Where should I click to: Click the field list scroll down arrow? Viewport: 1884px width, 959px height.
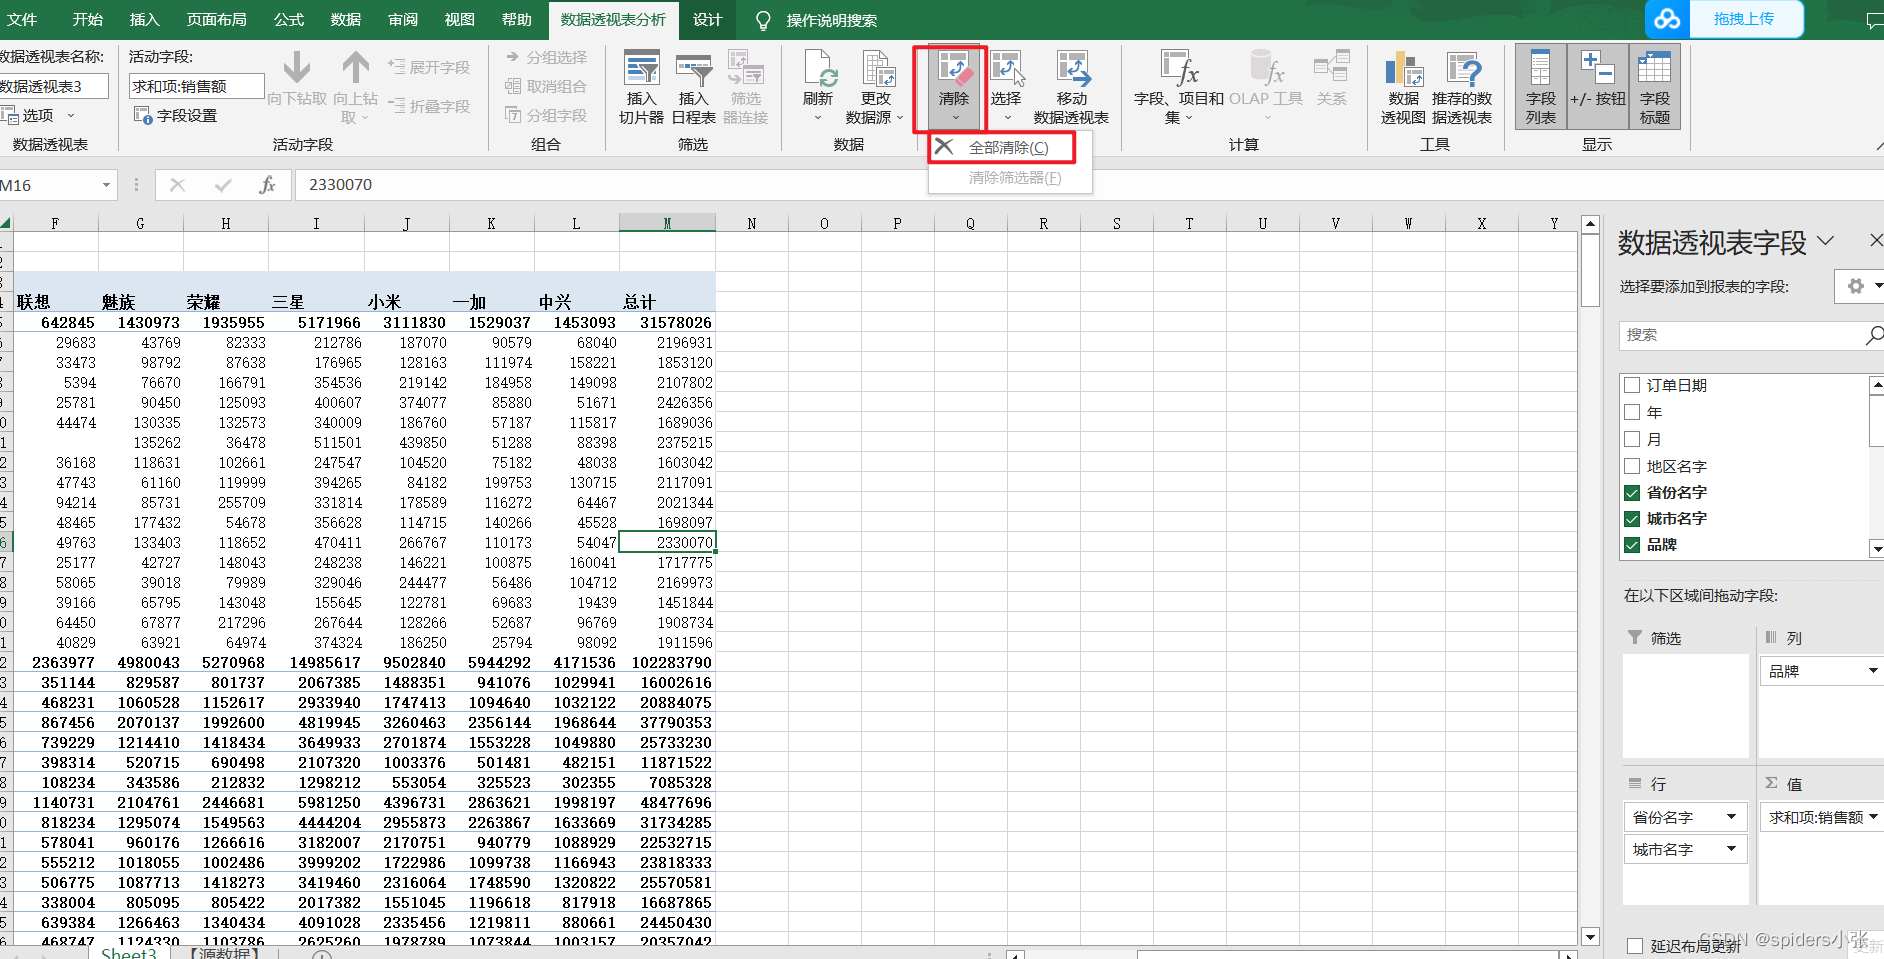pos(1877,548)
